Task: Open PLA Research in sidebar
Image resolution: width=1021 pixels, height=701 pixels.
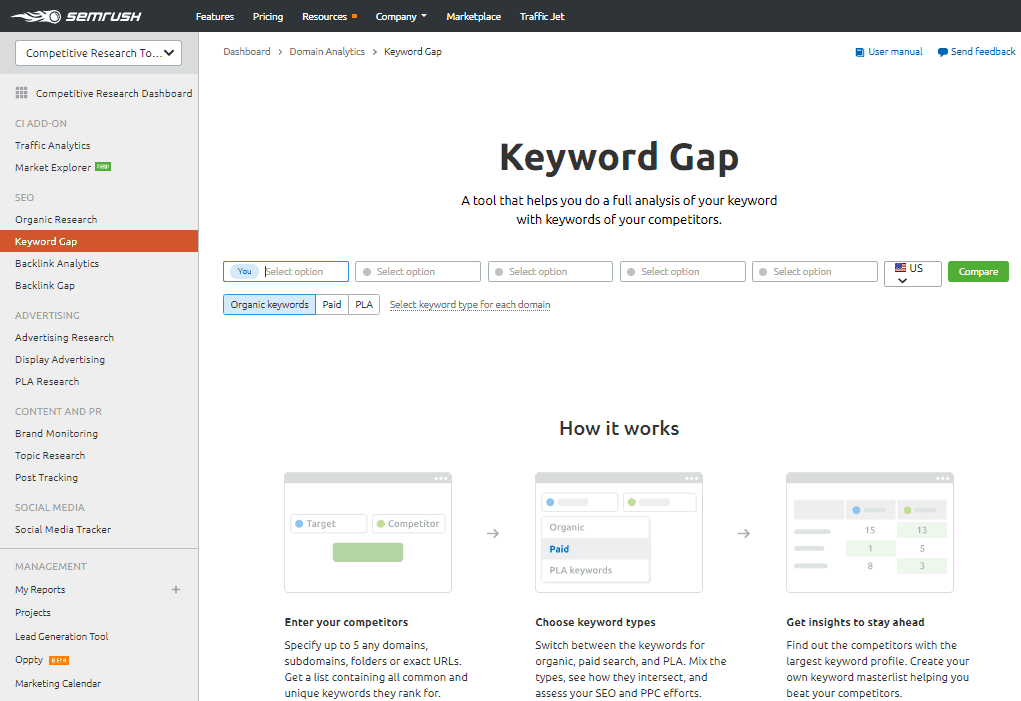Action: (x=47, y=381)
